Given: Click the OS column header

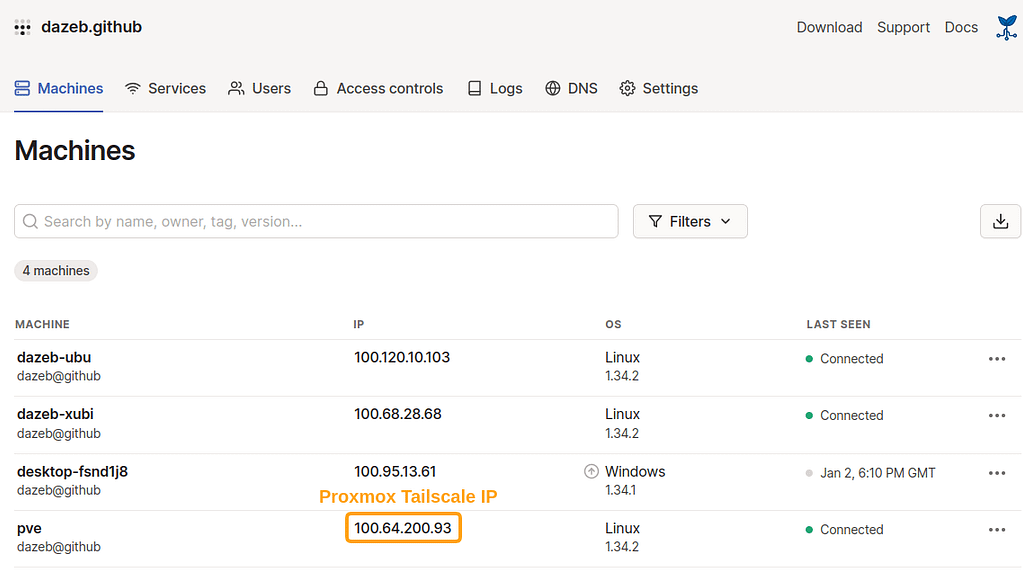Looking at the screenshot, I should coord(613,324).
